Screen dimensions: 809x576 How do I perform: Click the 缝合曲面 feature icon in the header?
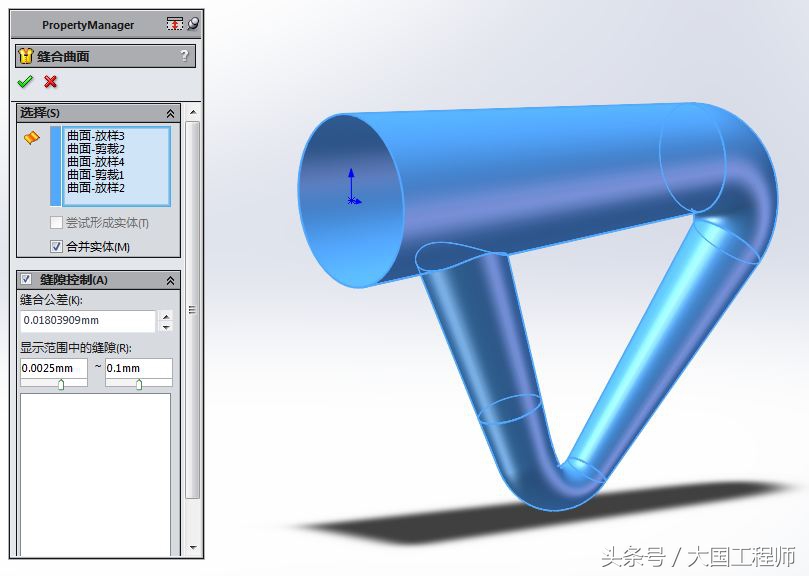point(24,56)
